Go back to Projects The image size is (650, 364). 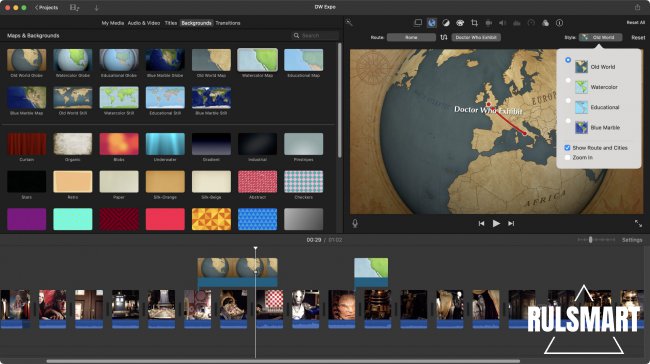coord(46,7)
